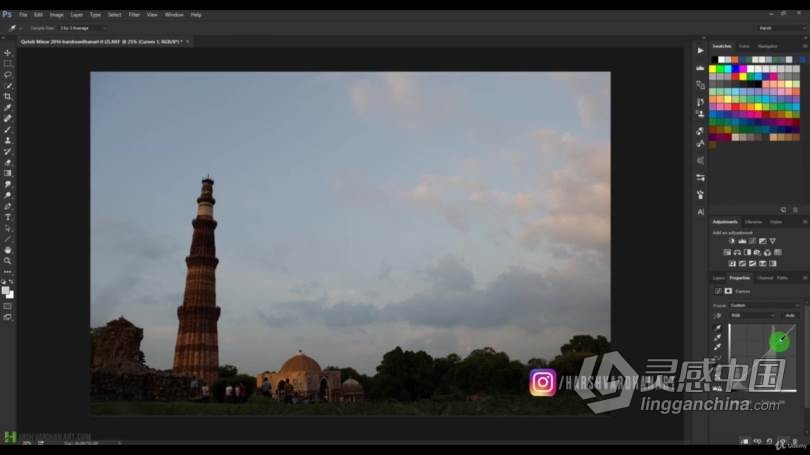Image resolution: width=810 pixels, height=455 pixels.
Task: Click the Auto button in Curves
Action: [790, 316]
